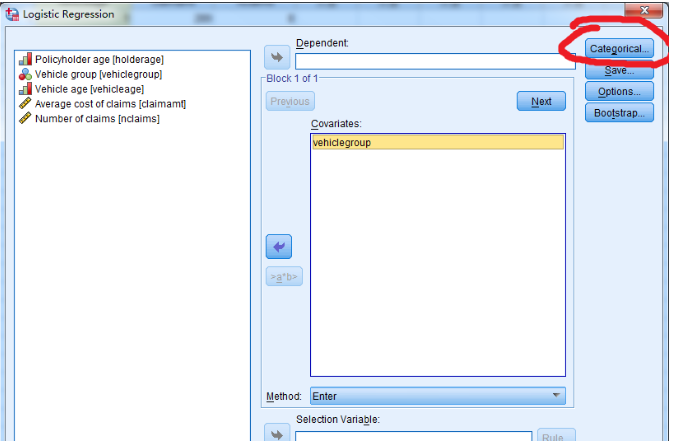Select the Average cost of claims scale icon
Viewport: 674px width, 441px height.
(26, 104)
